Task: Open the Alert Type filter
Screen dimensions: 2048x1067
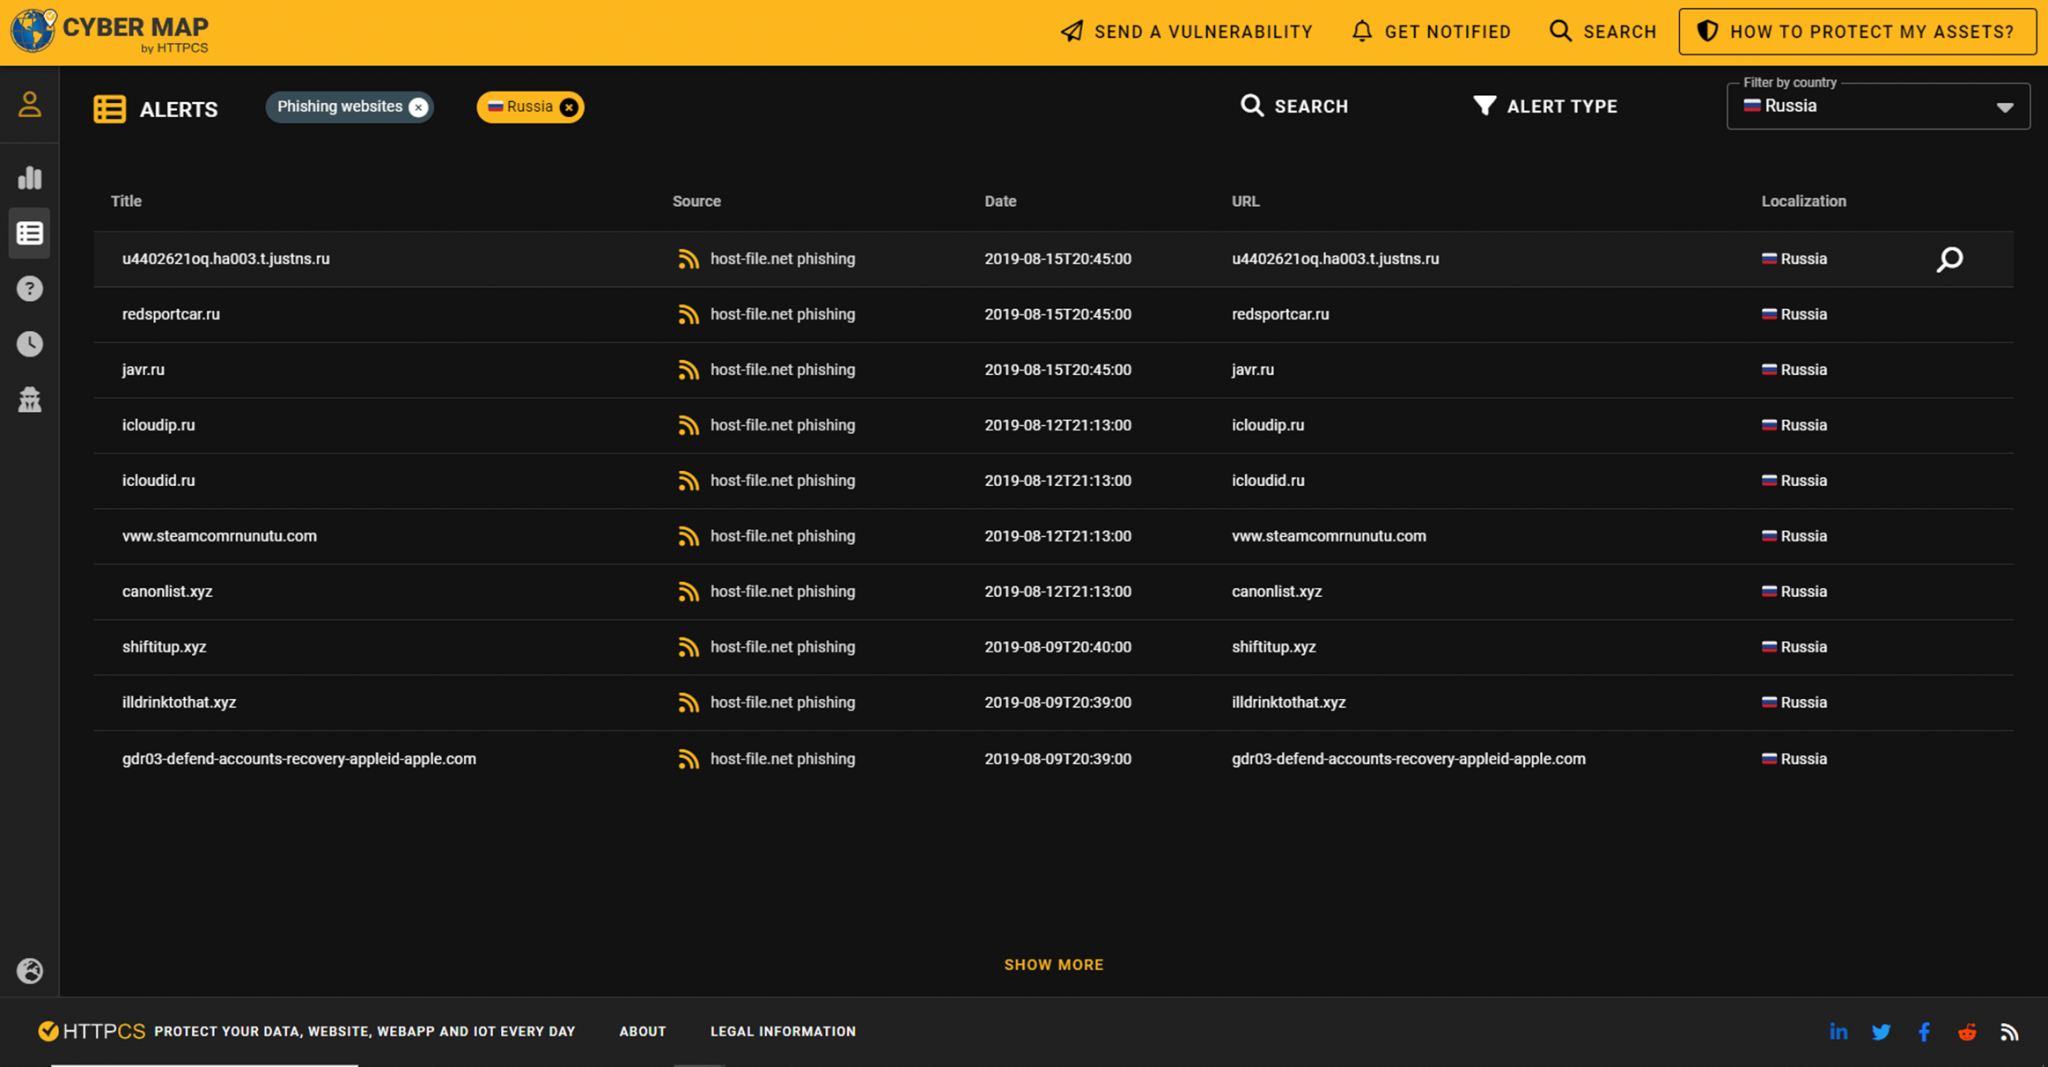Action: [1545, 106]
